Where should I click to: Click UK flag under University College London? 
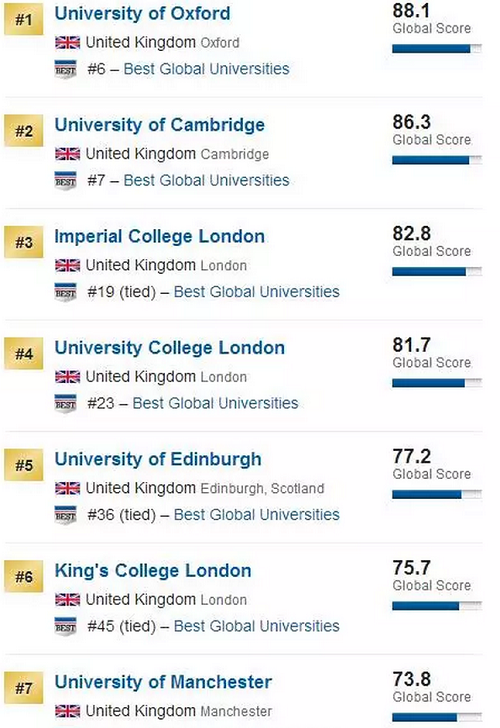coord(67,377)
